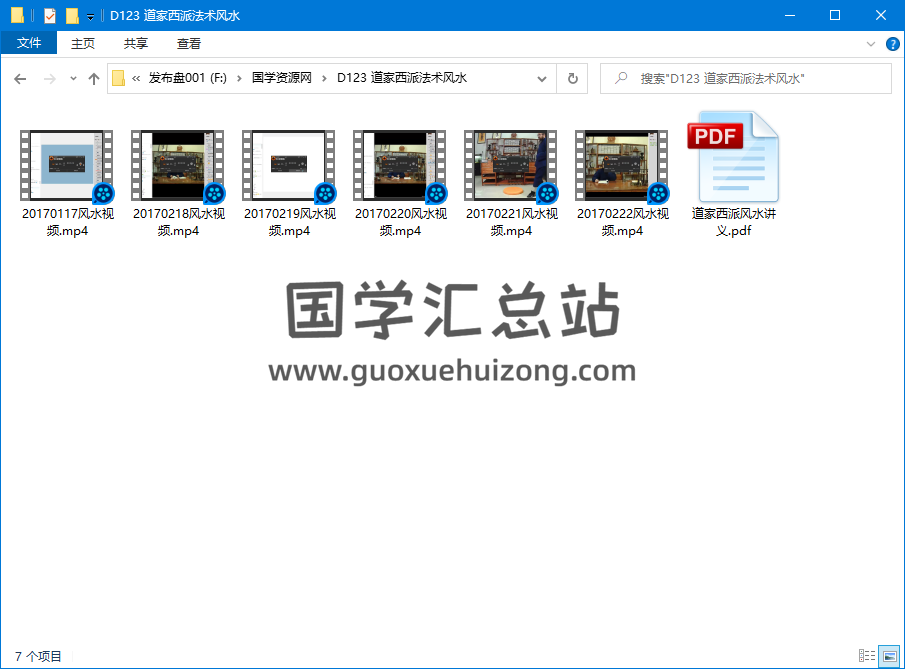The image size is (905, 669).
Task: Click file name 20170220风水视频.mp4
Action: [x=401, y=222]
